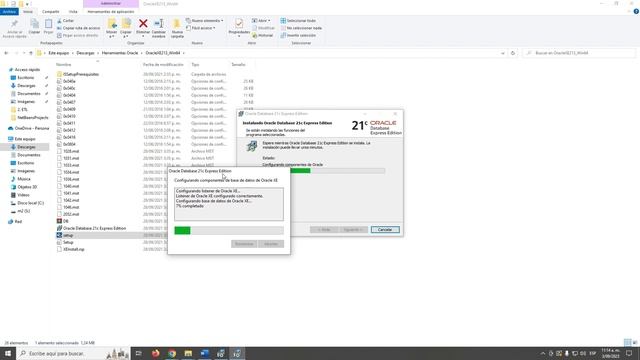Image resolution: width=640 pixels, height=360 pixels.
Task: Open File Explorer from the taskbar
Action: click(x=188, y=353)
